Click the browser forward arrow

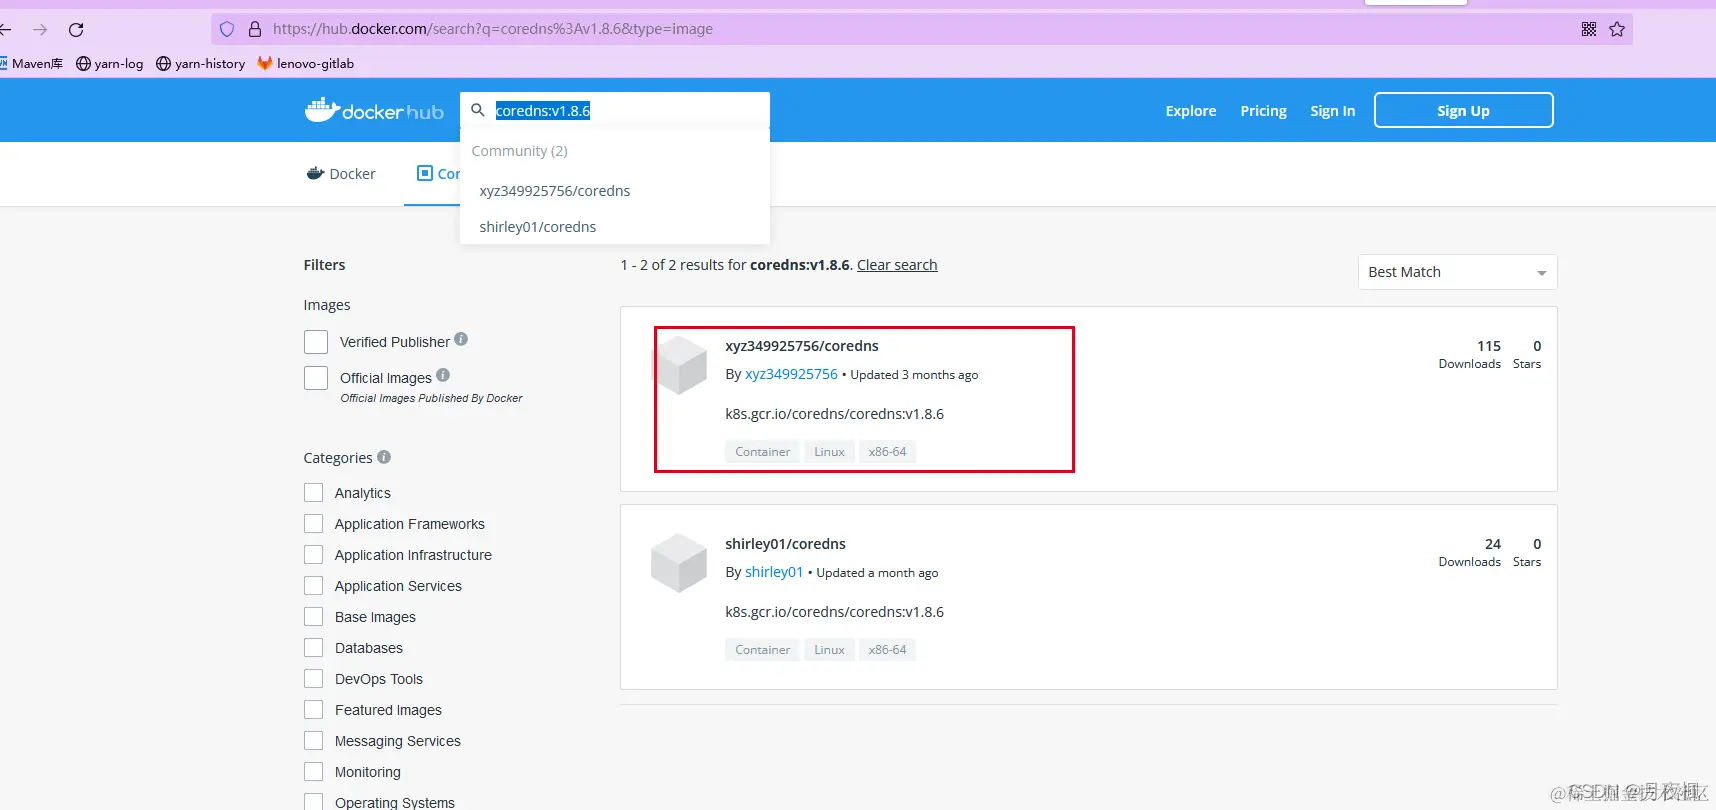pos(40,29)
